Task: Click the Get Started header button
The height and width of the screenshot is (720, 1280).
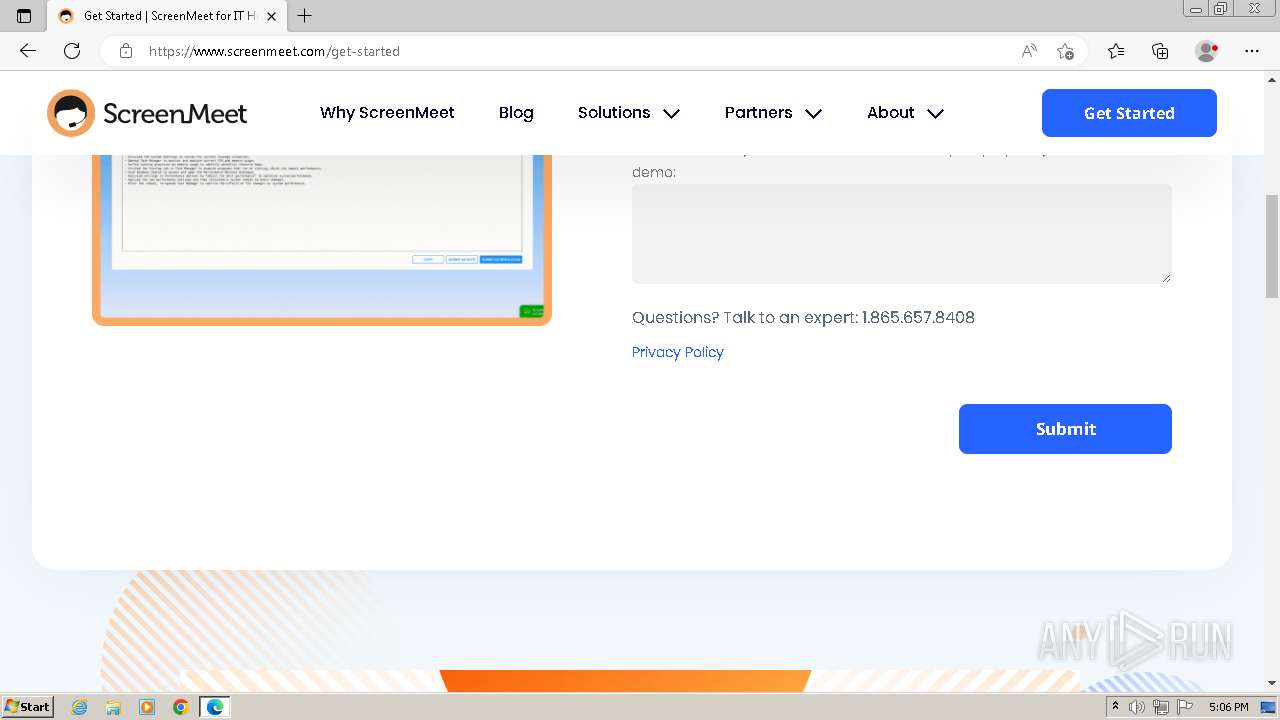Action: click(1129, 113)
